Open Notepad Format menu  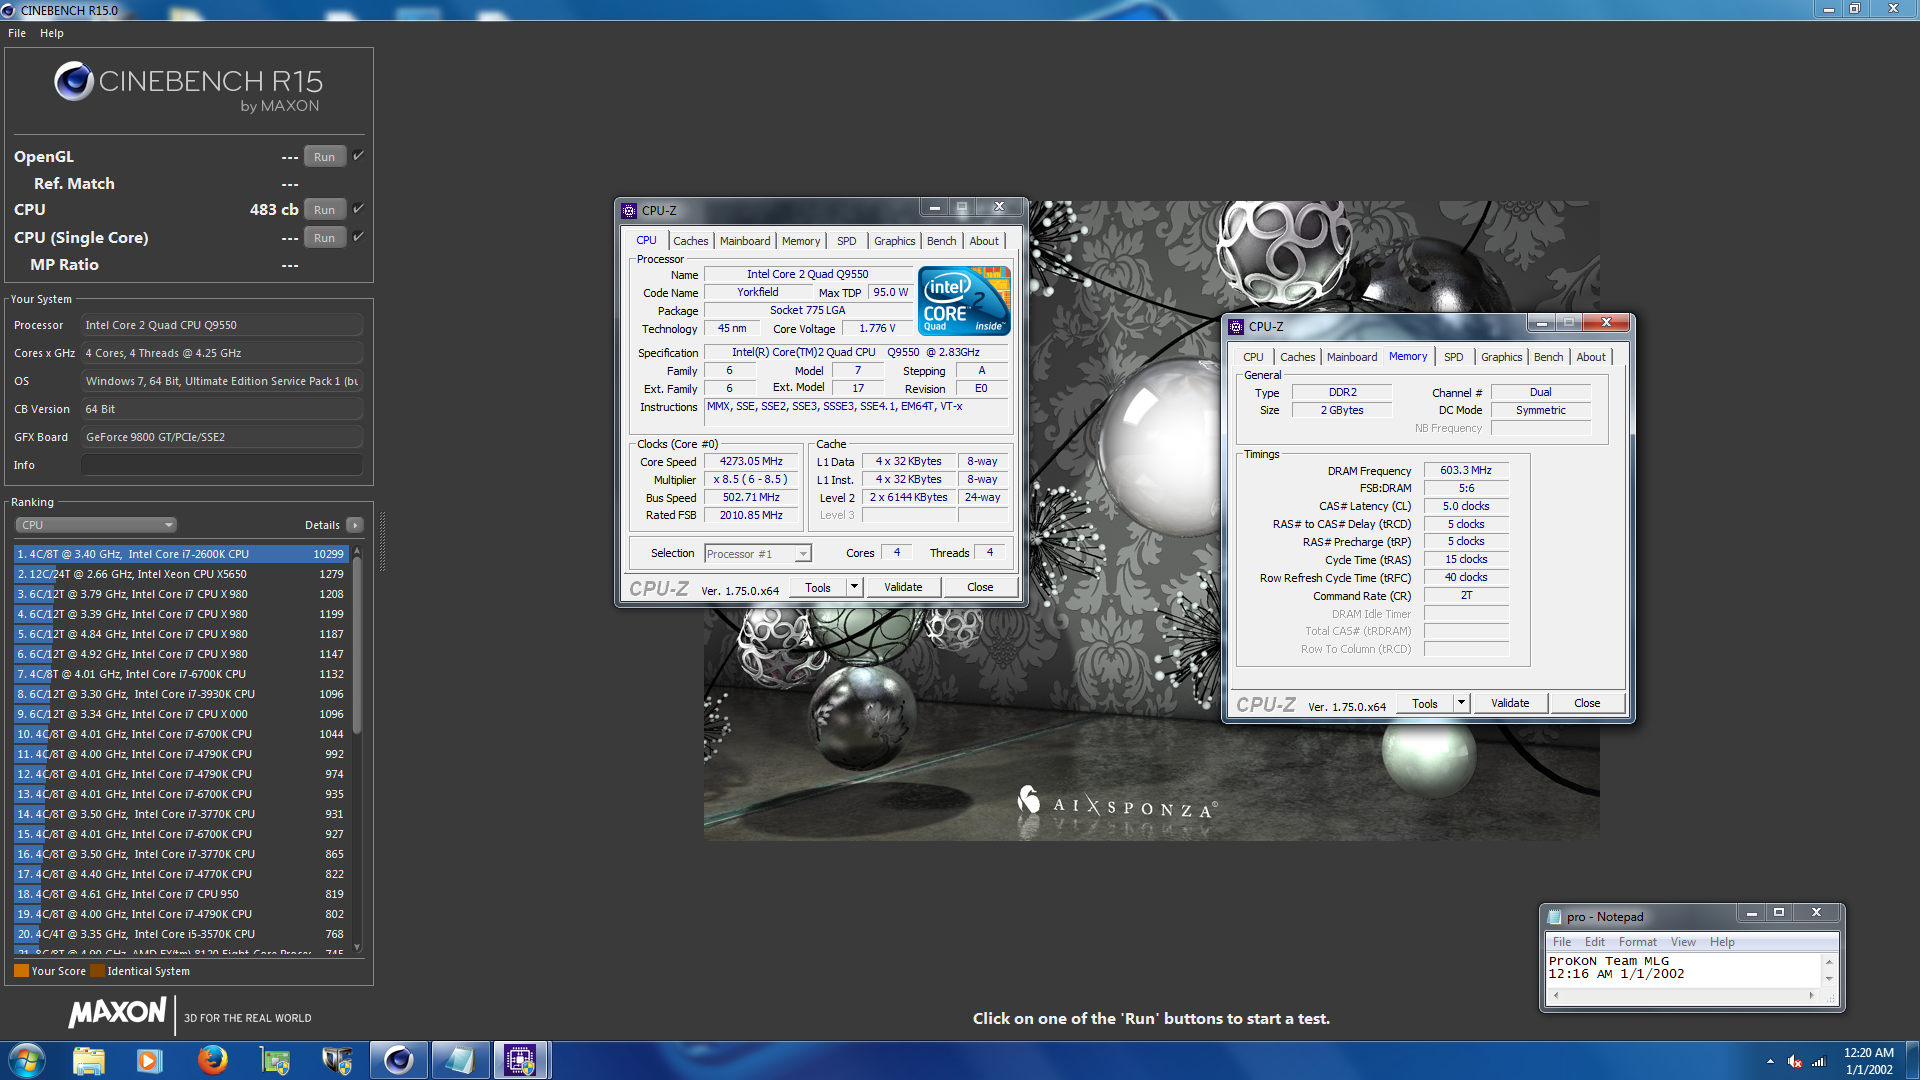coord(1638,942)
